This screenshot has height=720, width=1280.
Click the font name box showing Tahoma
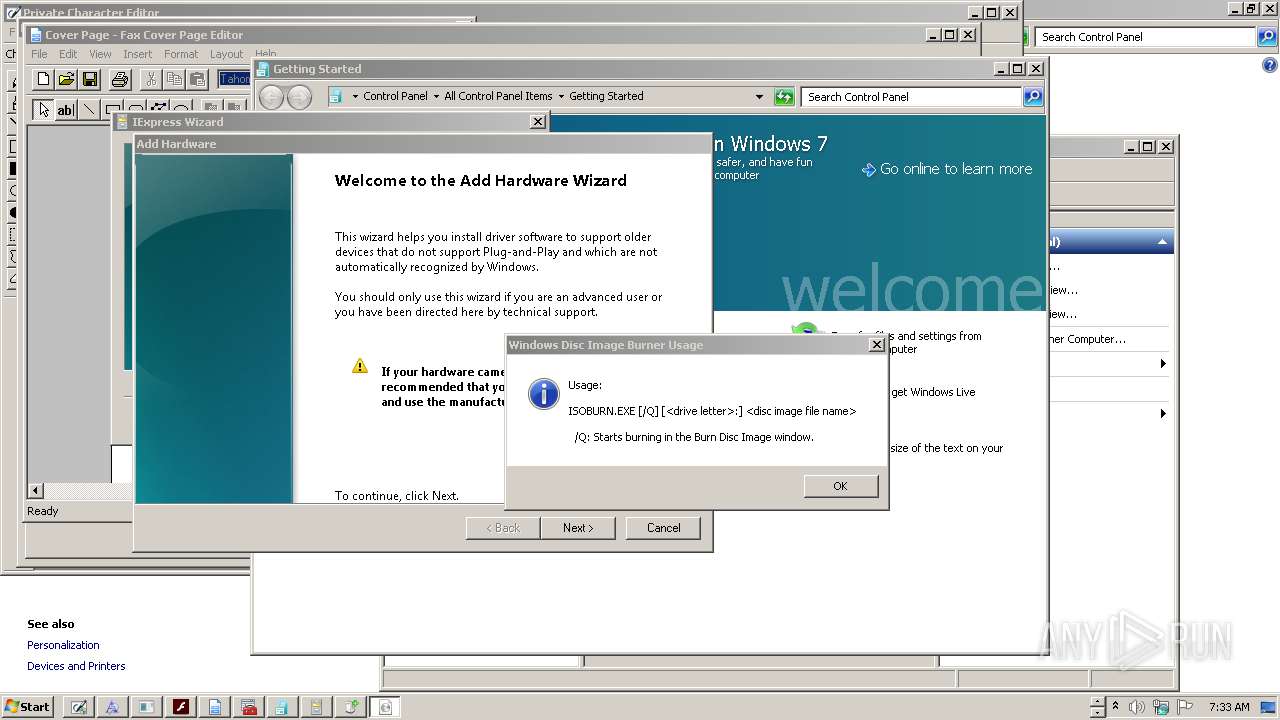[x=235, y=79]
